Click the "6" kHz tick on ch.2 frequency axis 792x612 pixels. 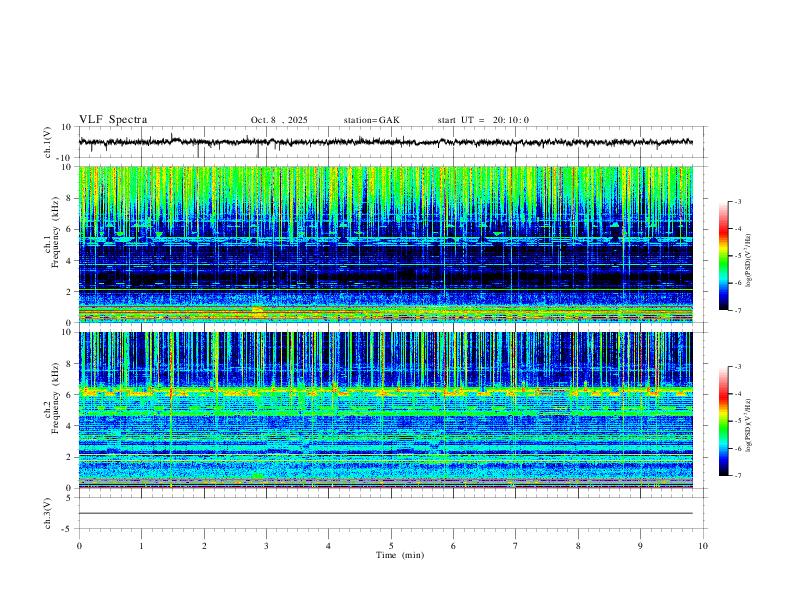pyautogui.click(x=70, y=395)
